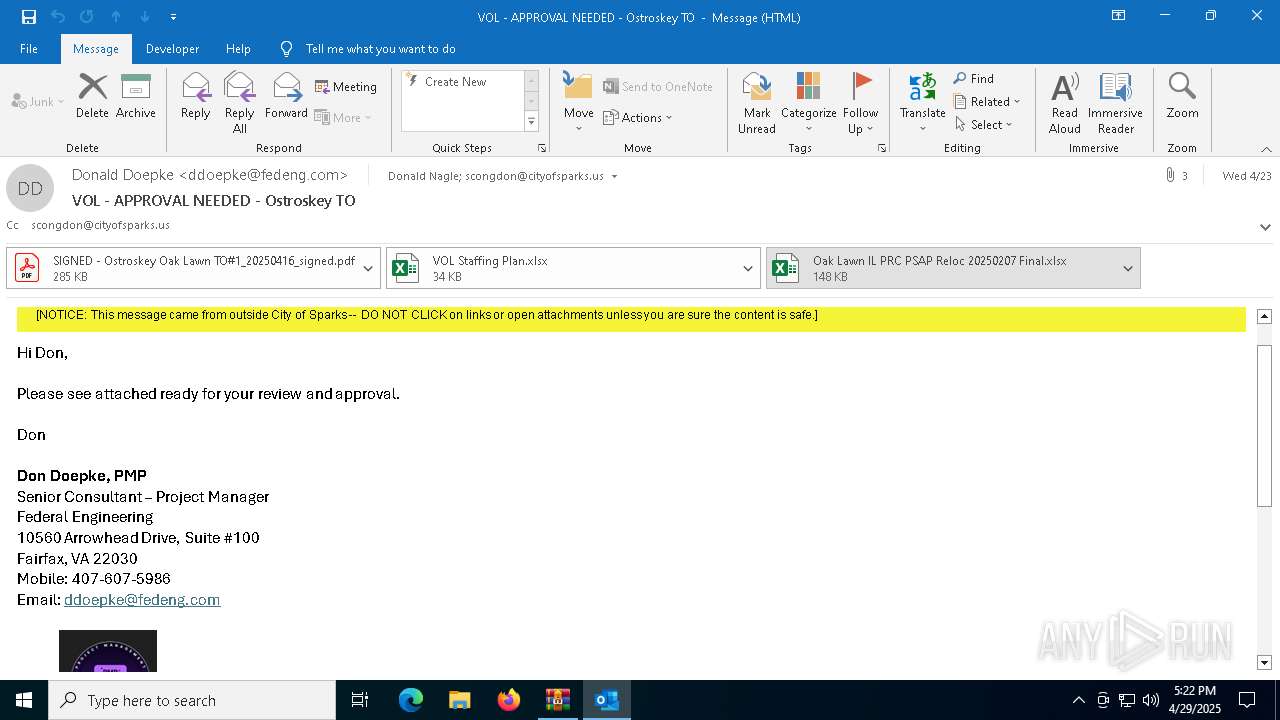This screenshot has width=1280, height=720.
Task: Click the Windows Start button
Action: pos(24,700)
